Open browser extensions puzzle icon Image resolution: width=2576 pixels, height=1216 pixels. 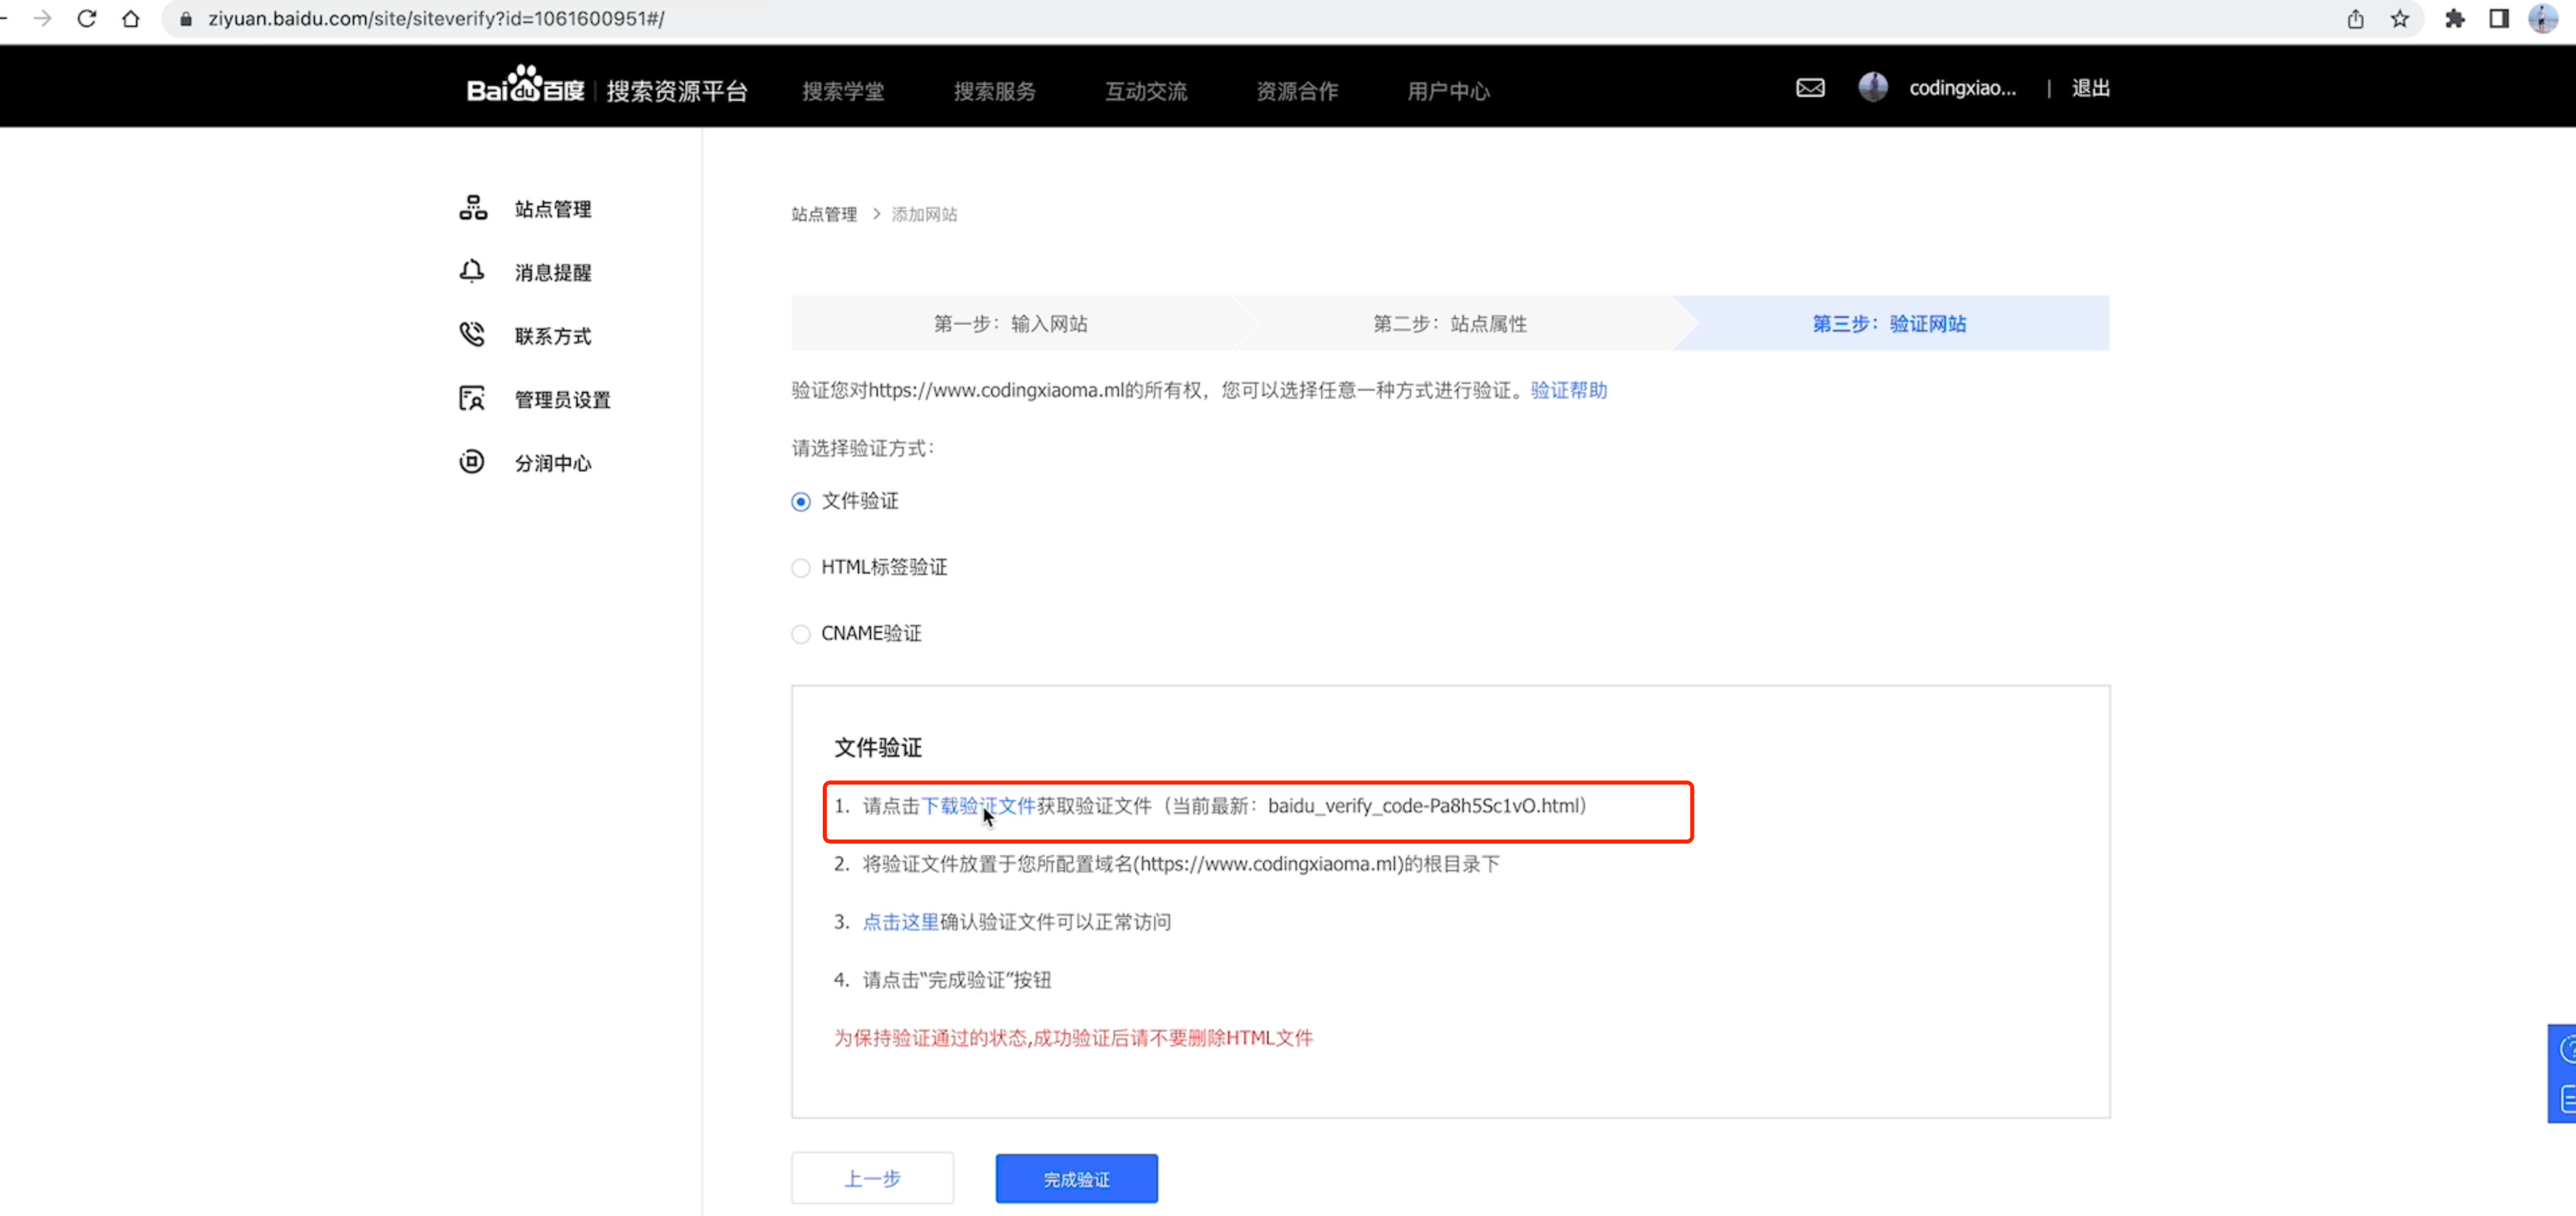(x=2454, y=19)
